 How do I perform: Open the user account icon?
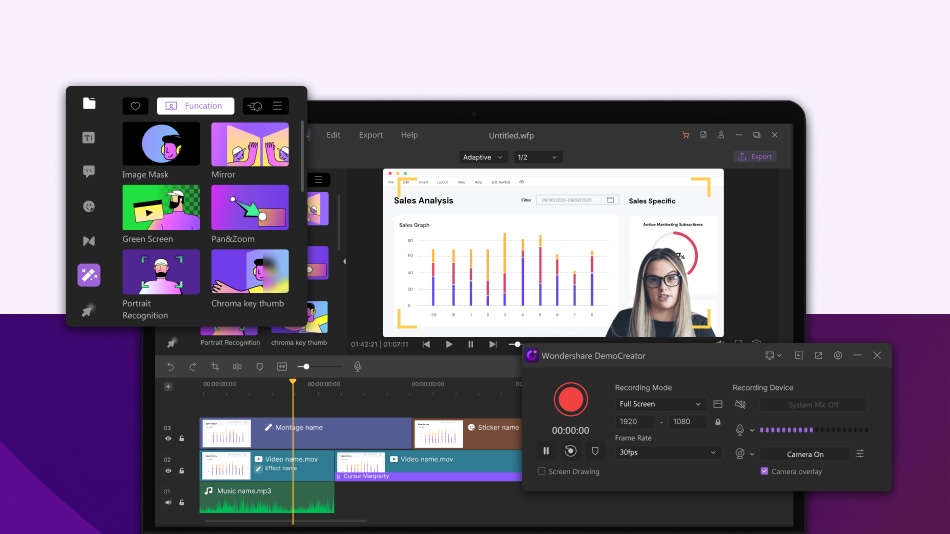coord(721,135)
